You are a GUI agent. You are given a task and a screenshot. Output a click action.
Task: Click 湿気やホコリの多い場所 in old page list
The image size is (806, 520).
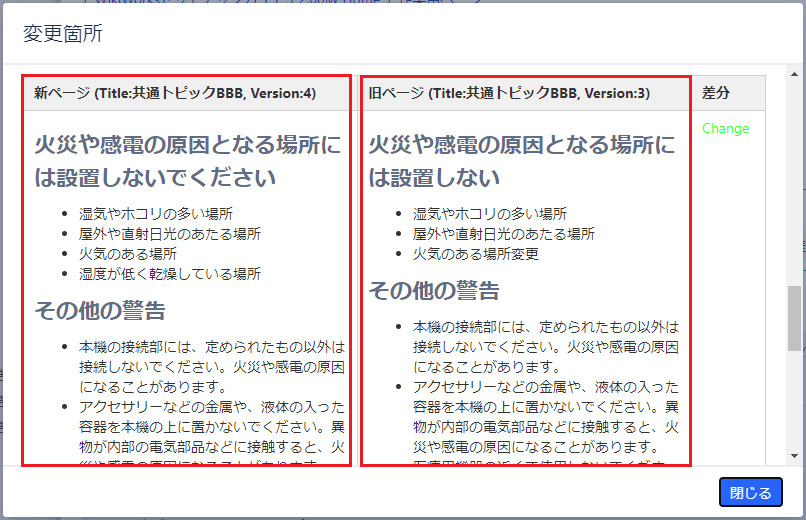click(x=490, y=213)
